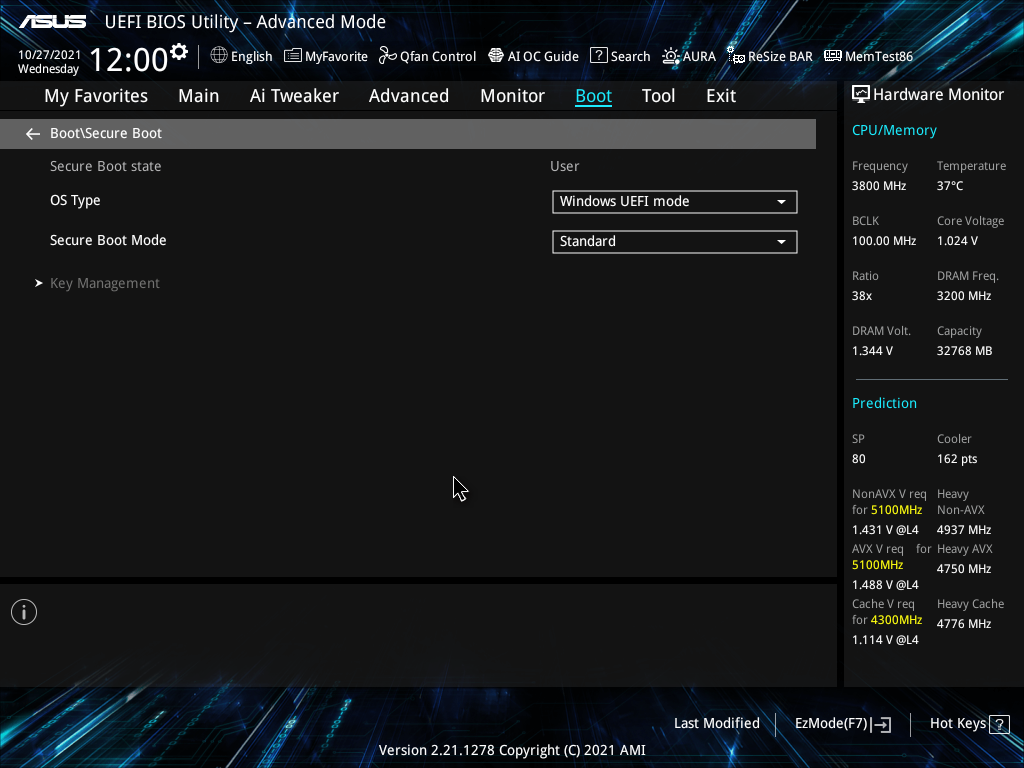
Task: Toggle the ReSize BAR icon
Action: pyautogui.click(x=736, y=56)
